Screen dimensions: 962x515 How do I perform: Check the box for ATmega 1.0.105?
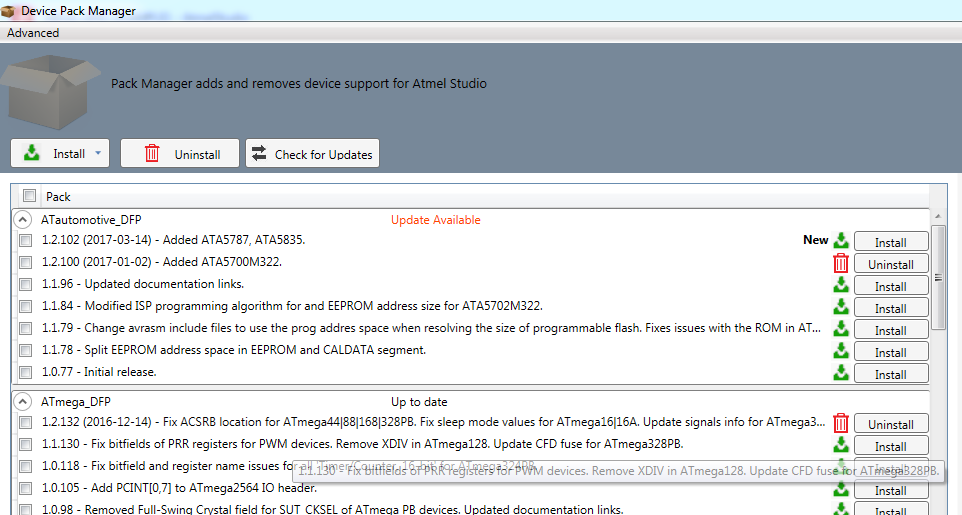25,489
